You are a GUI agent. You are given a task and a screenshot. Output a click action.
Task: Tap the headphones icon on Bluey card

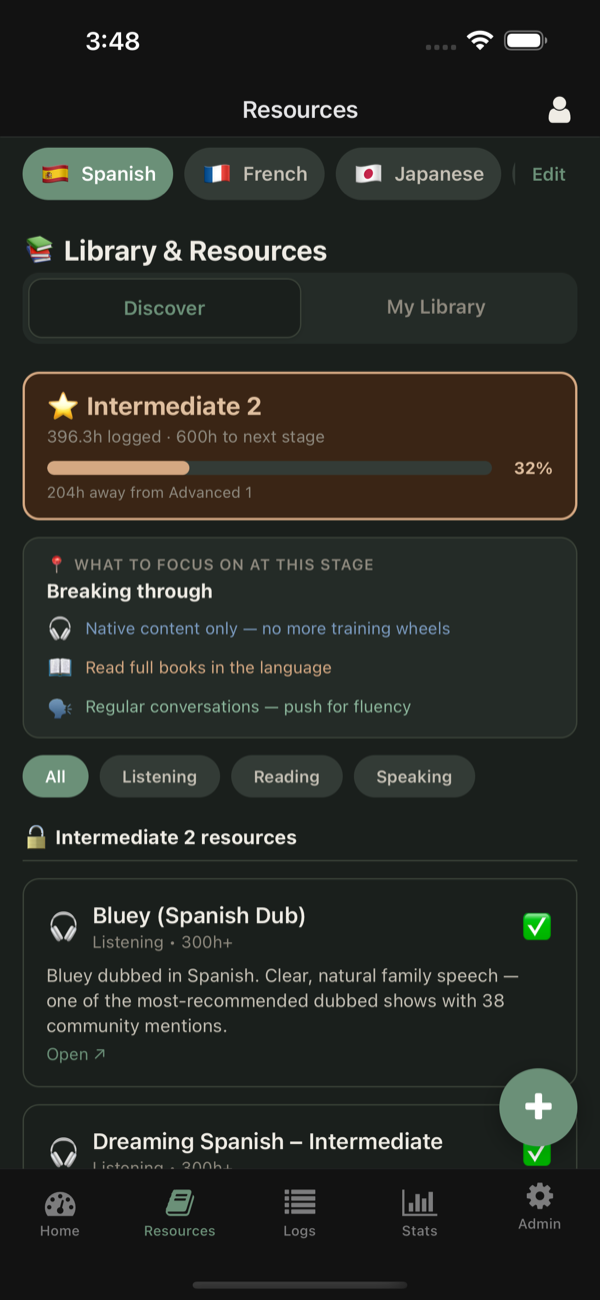63,927
